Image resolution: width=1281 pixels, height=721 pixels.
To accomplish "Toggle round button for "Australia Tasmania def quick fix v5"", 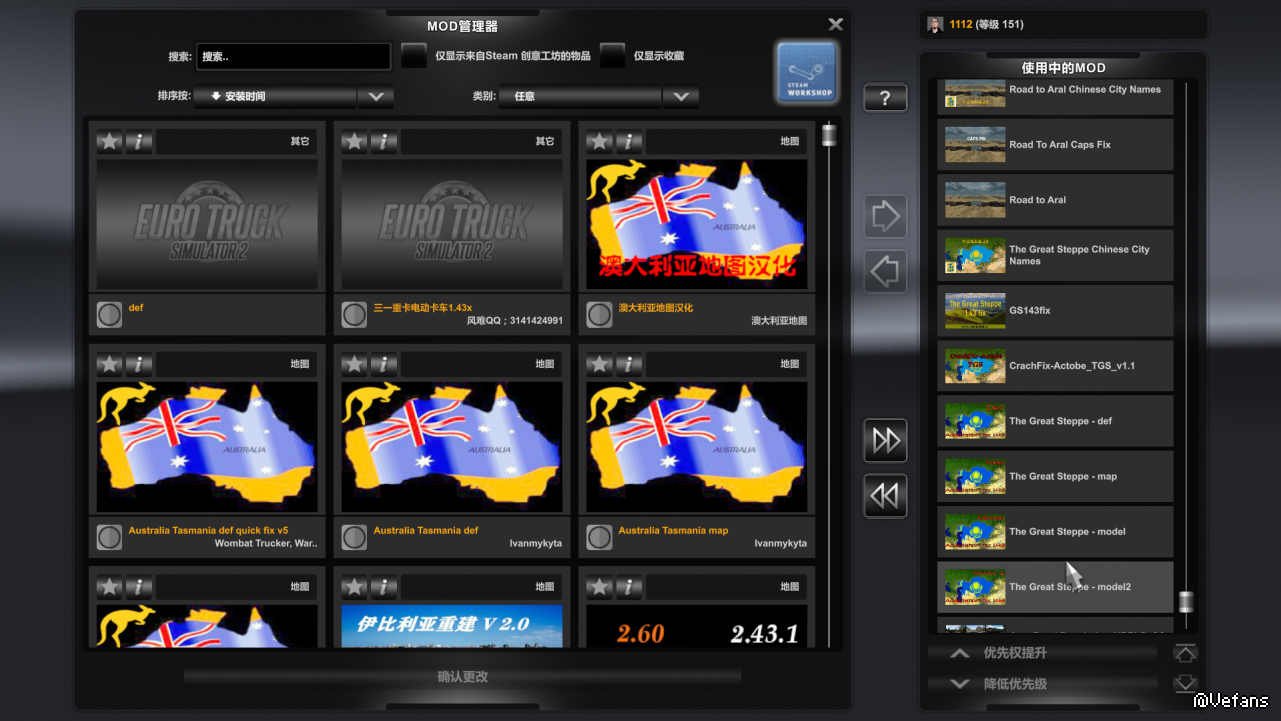I will [x=109, y=537].
